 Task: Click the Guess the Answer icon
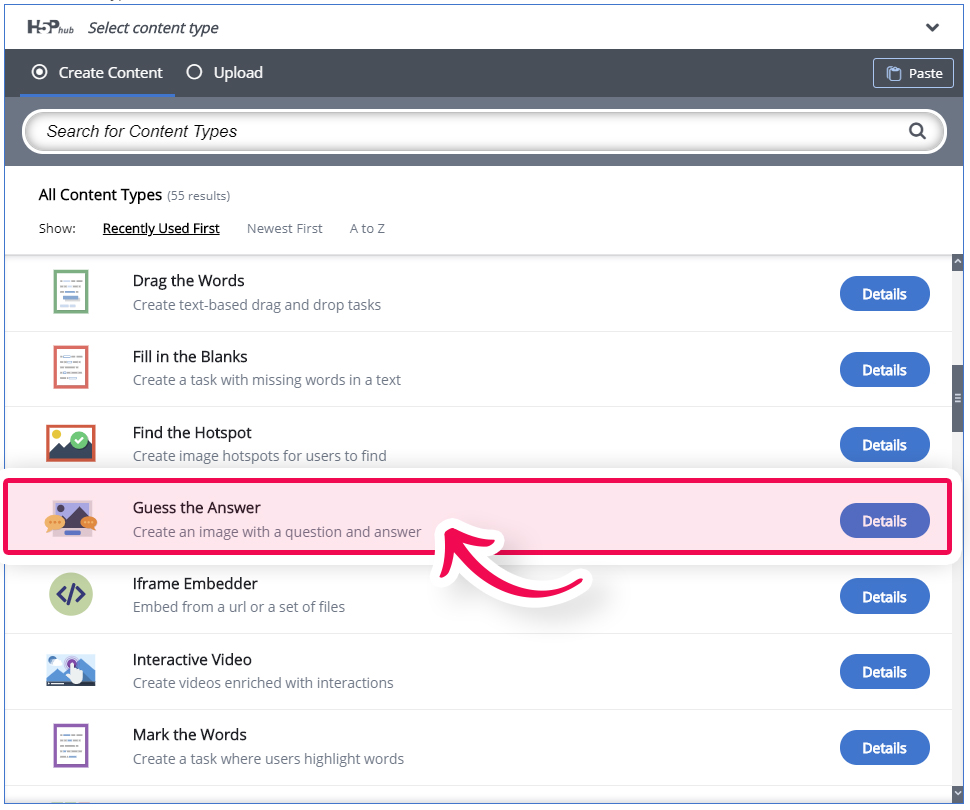click(71, 519)
